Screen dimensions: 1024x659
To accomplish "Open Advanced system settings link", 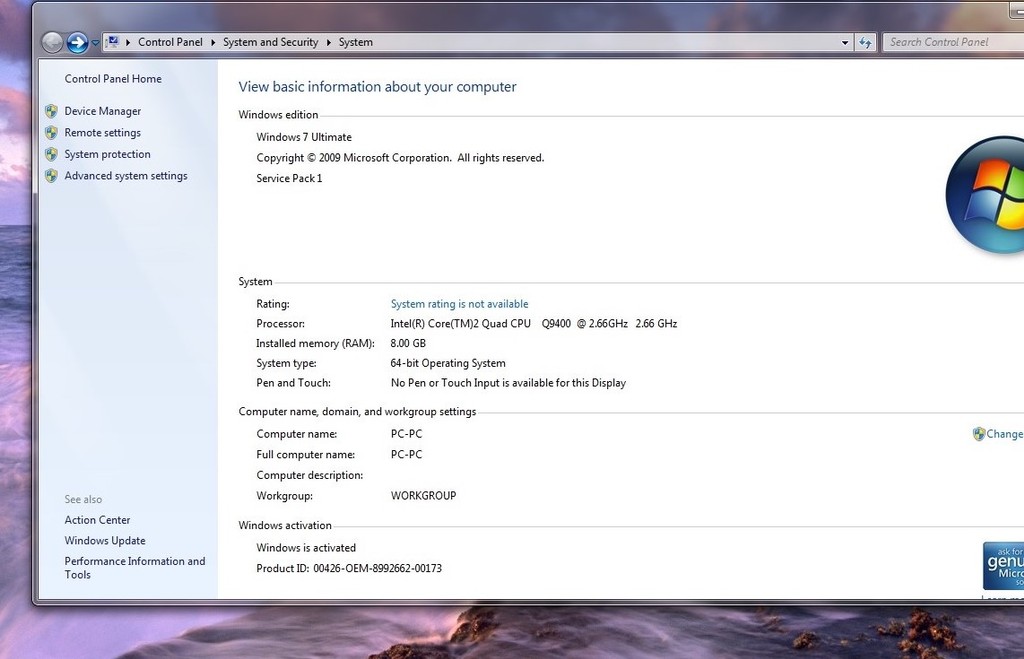I will point(125,176).
